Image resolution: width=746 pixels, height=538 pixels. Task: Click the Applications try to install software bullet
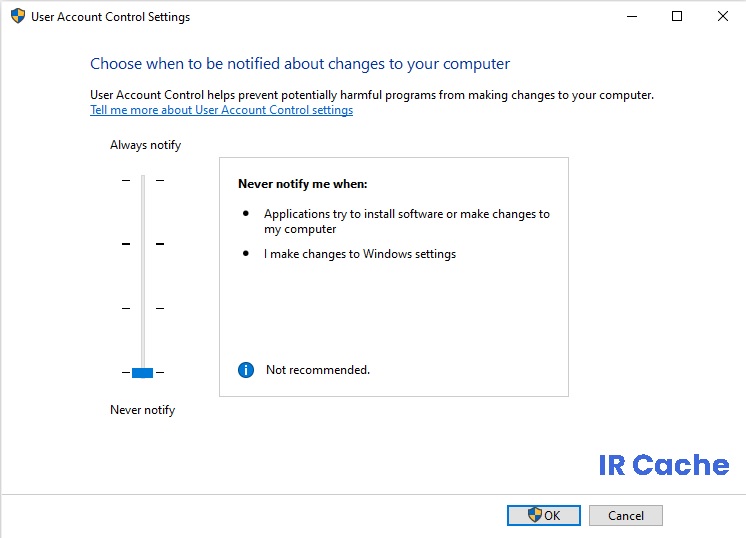pos(407,221)
